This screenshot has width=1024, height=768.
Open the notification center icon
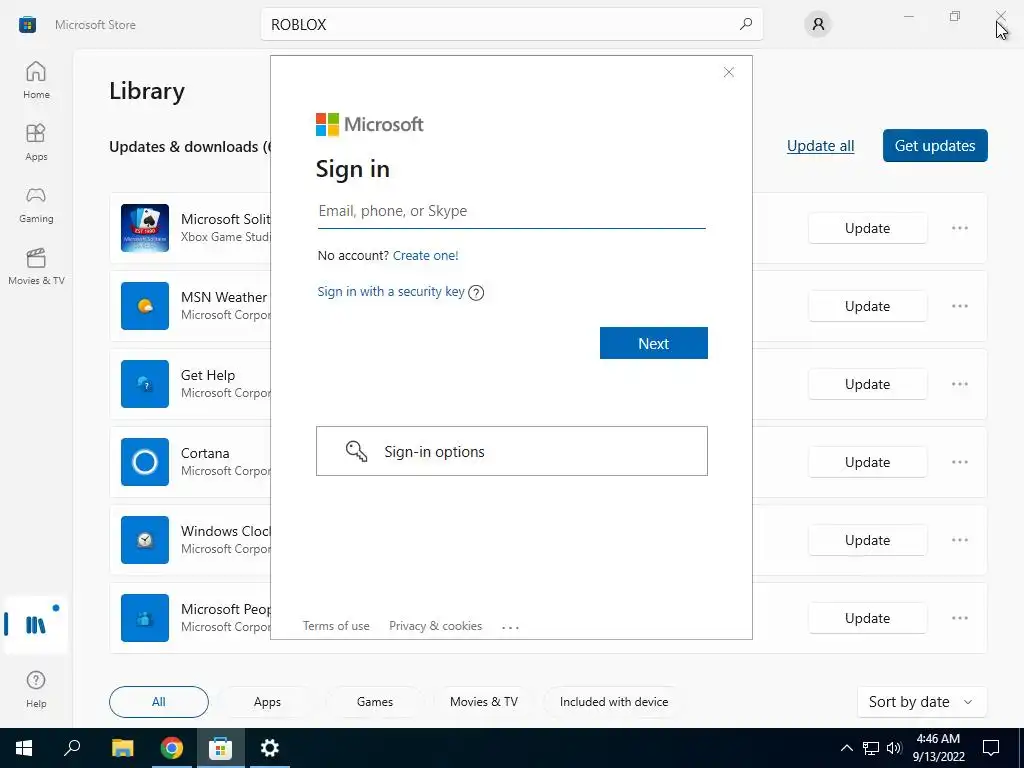[991, 748]
